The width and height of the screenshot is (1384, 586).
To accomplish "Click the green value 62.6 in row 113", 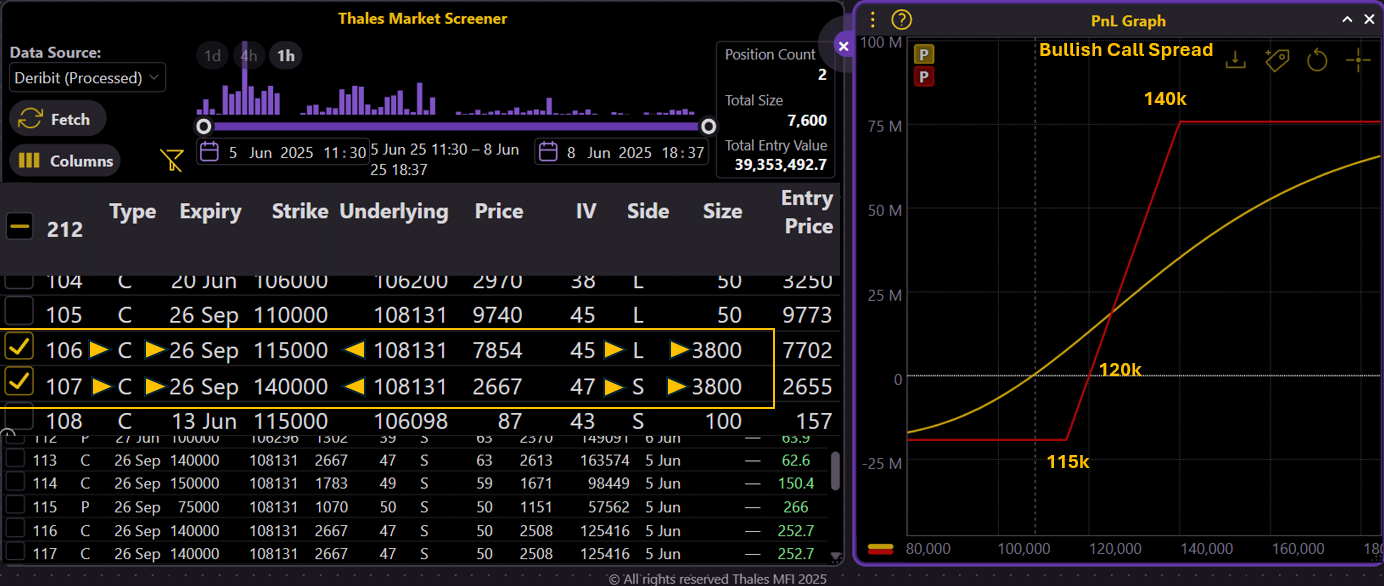I will tap(797, 460).
